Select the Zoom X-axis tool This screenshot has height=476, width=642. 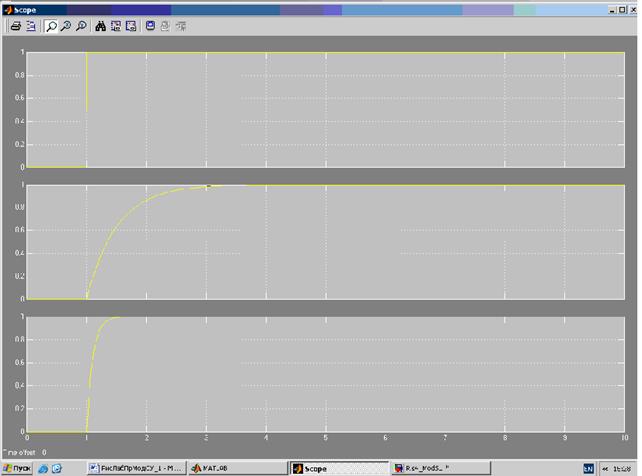coord(66,26)
